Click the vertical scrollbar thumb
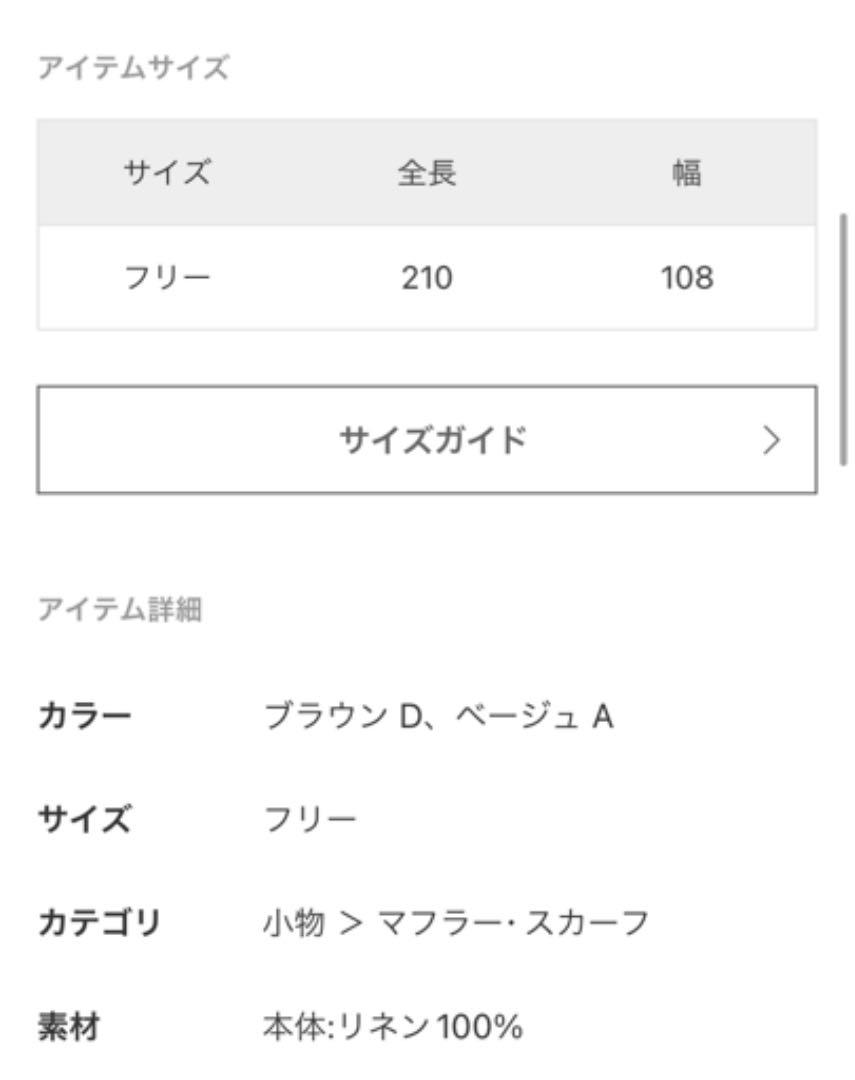855x1080 pixels. click(843, 340)
